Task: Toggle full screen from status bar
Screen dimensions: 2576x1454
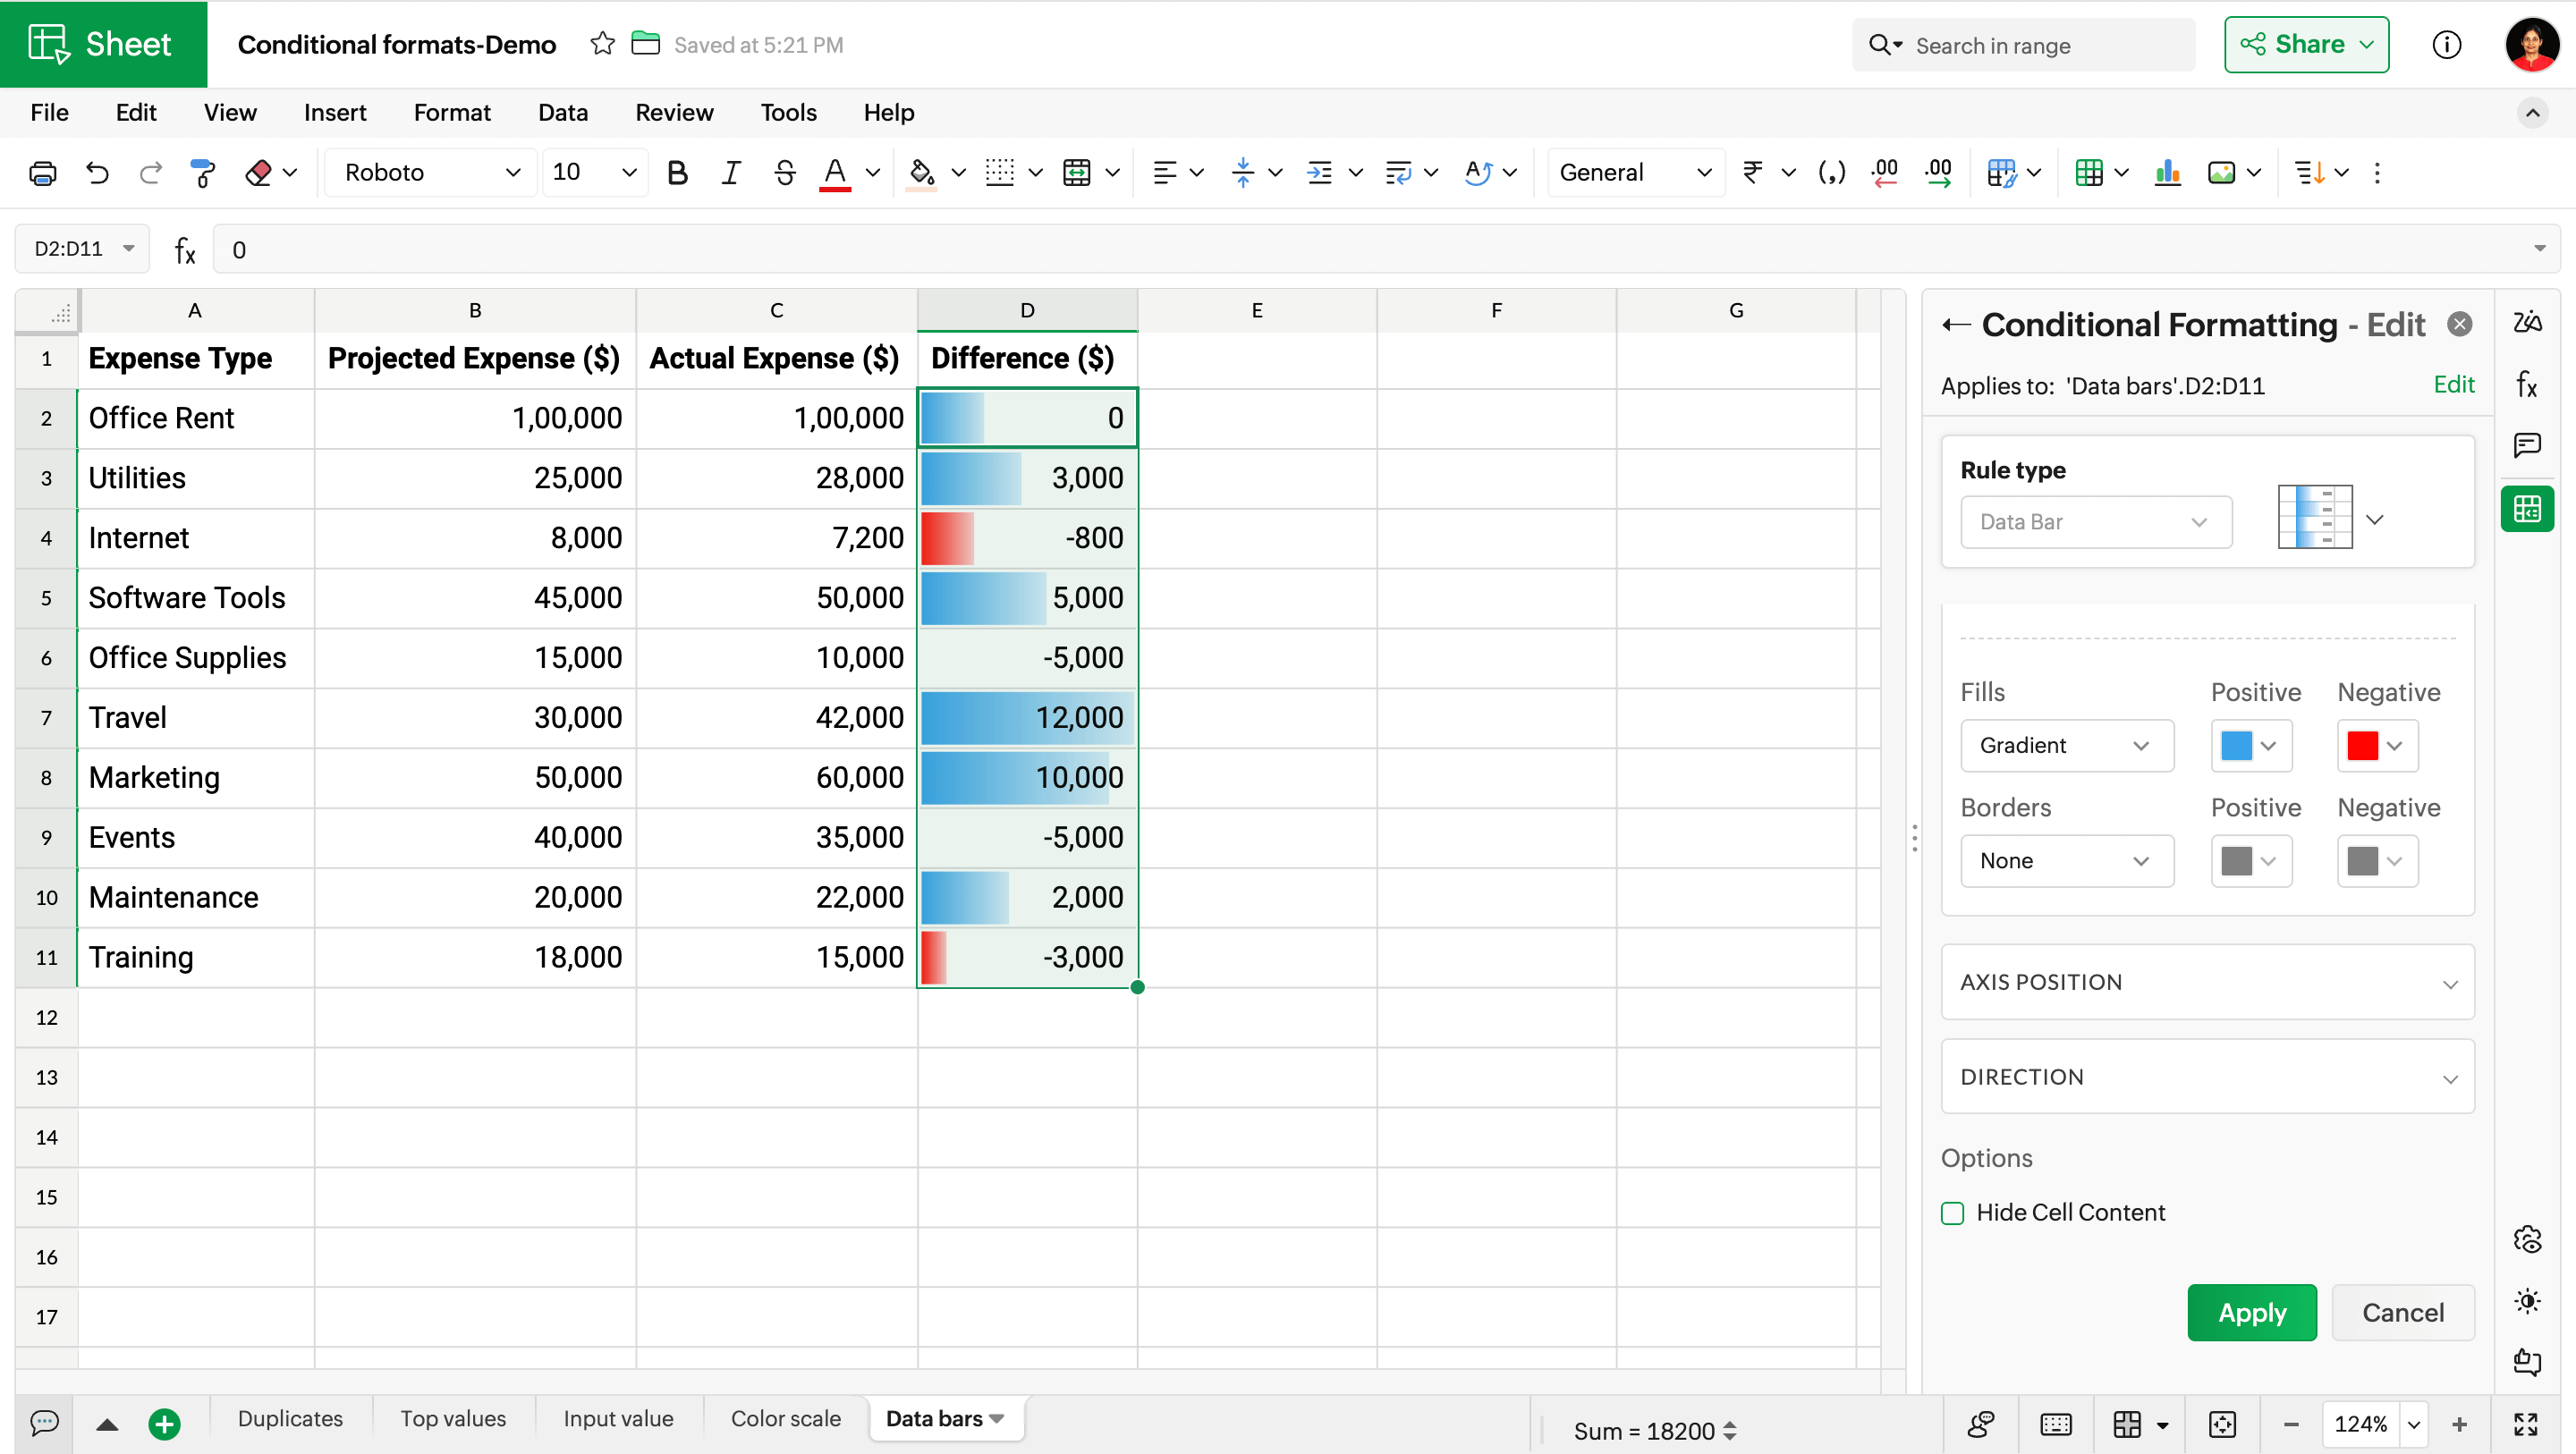Action: click(x=2526, y=1424)
